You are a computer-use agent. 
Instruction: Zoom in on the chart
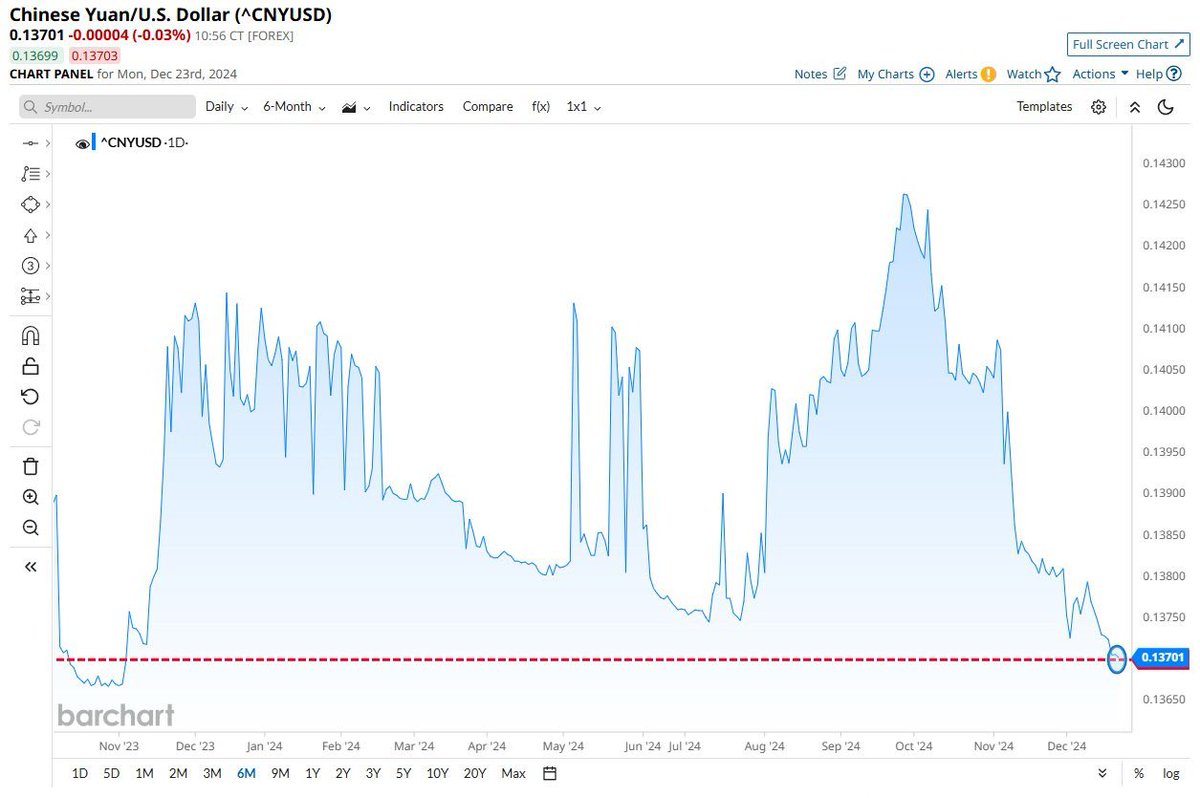click(x=30, y=497)
